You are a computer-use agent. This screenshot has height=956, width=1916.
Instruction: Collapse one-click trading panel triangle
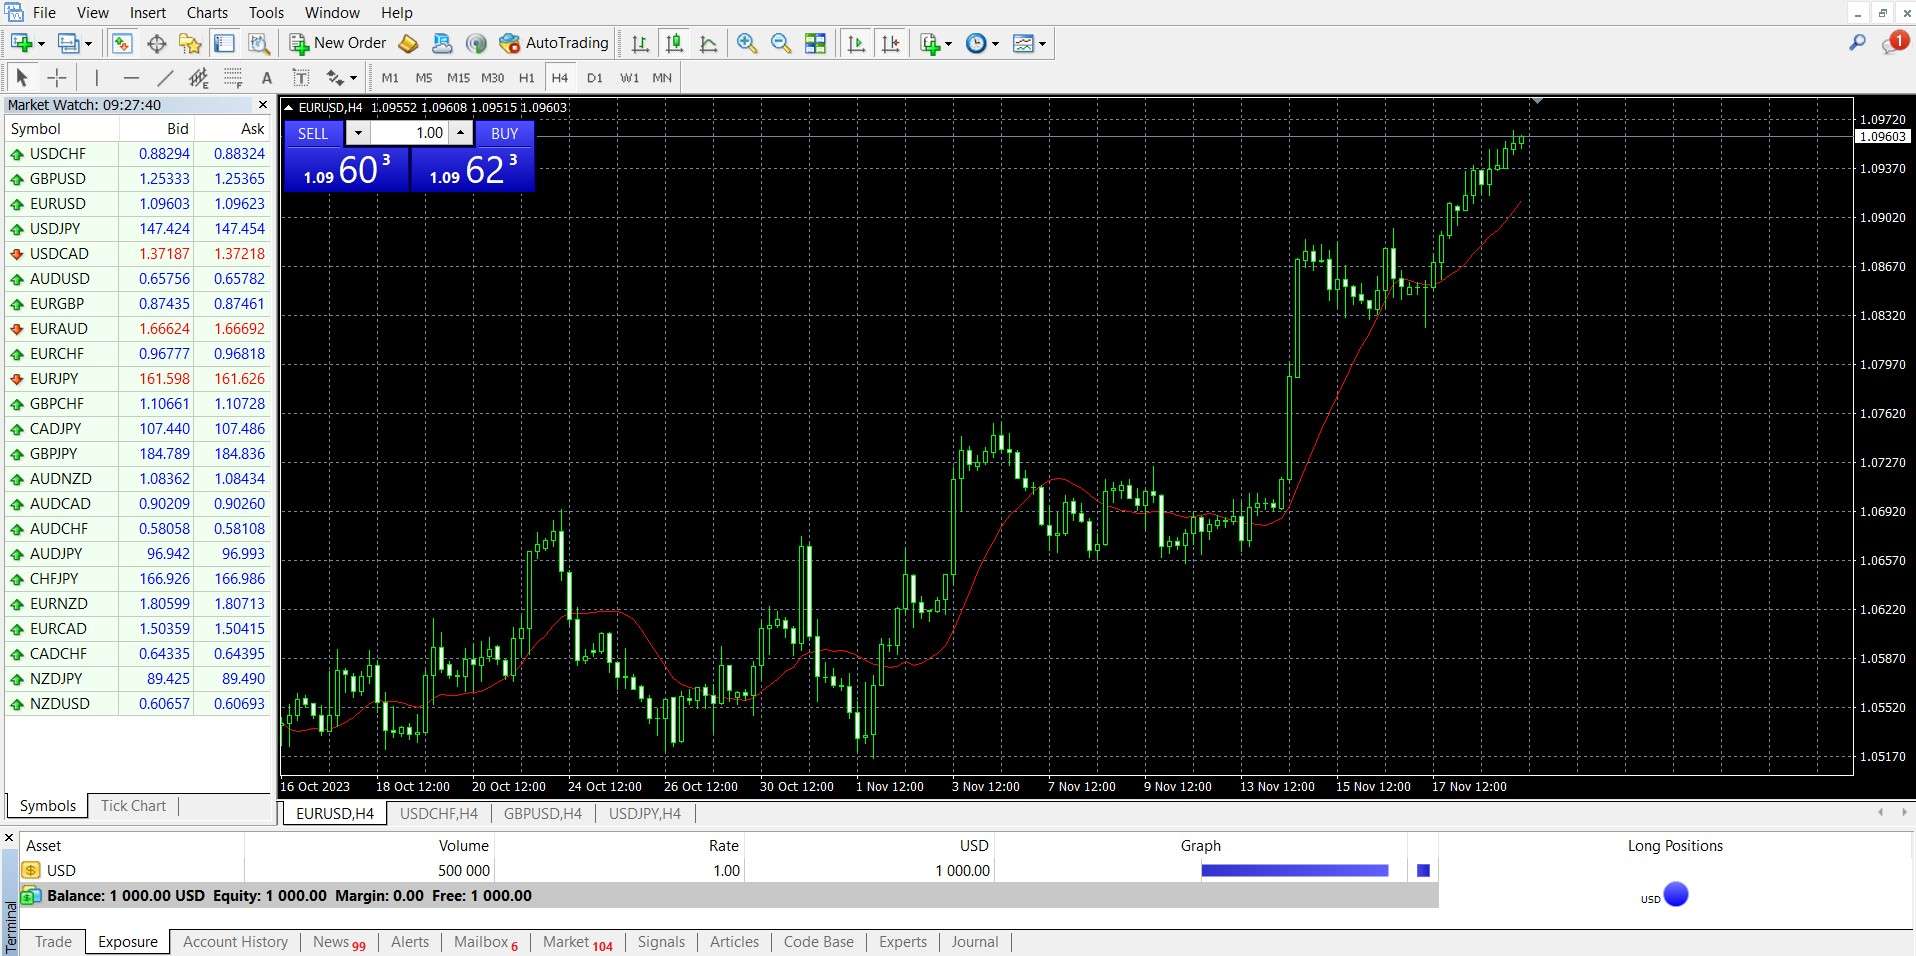click(x=289, y=107)
